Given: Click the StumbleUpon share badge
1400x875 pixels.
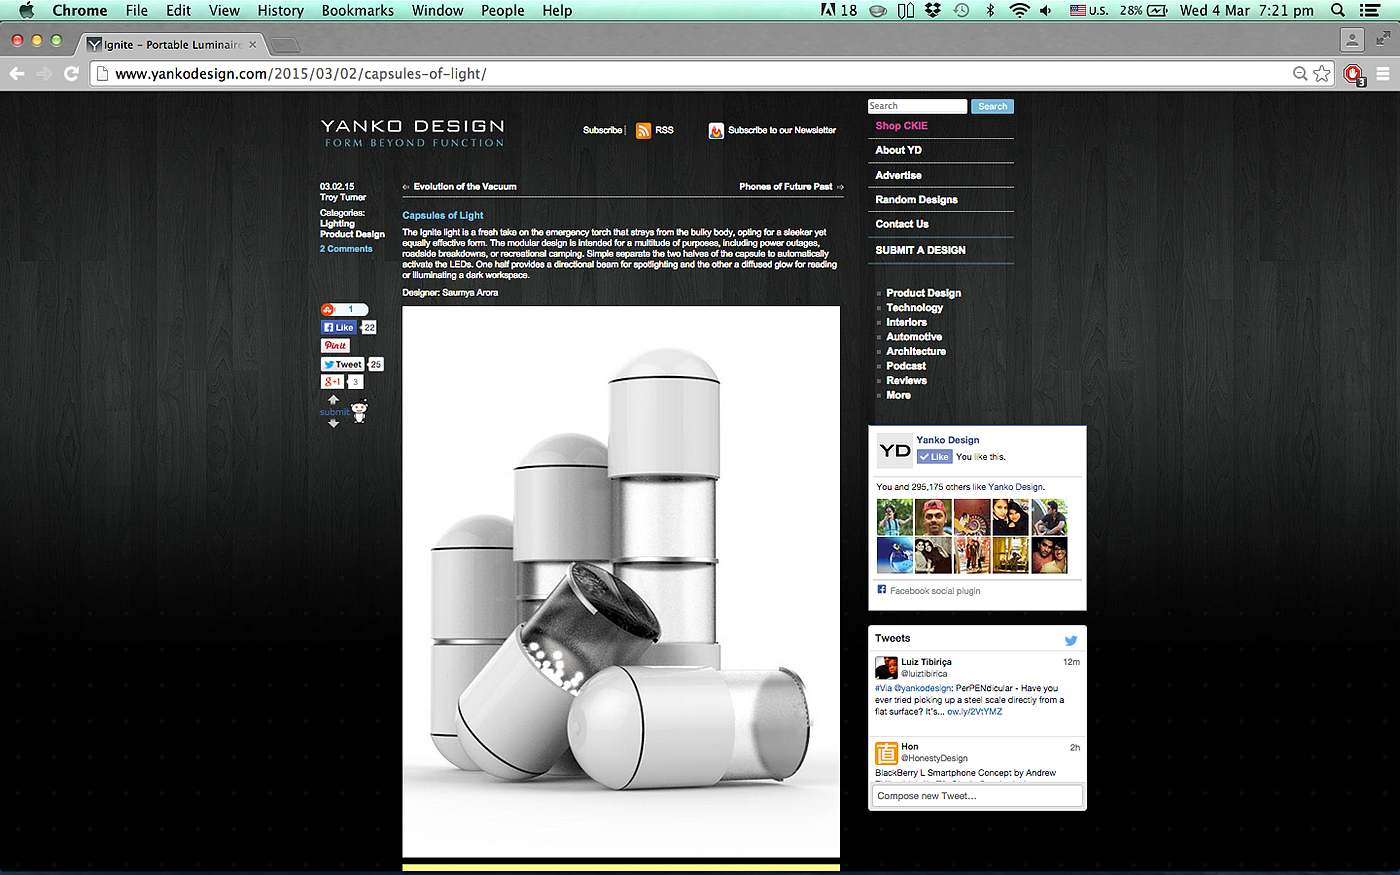Looking at the screenshot, I should [x=344, y=309].
